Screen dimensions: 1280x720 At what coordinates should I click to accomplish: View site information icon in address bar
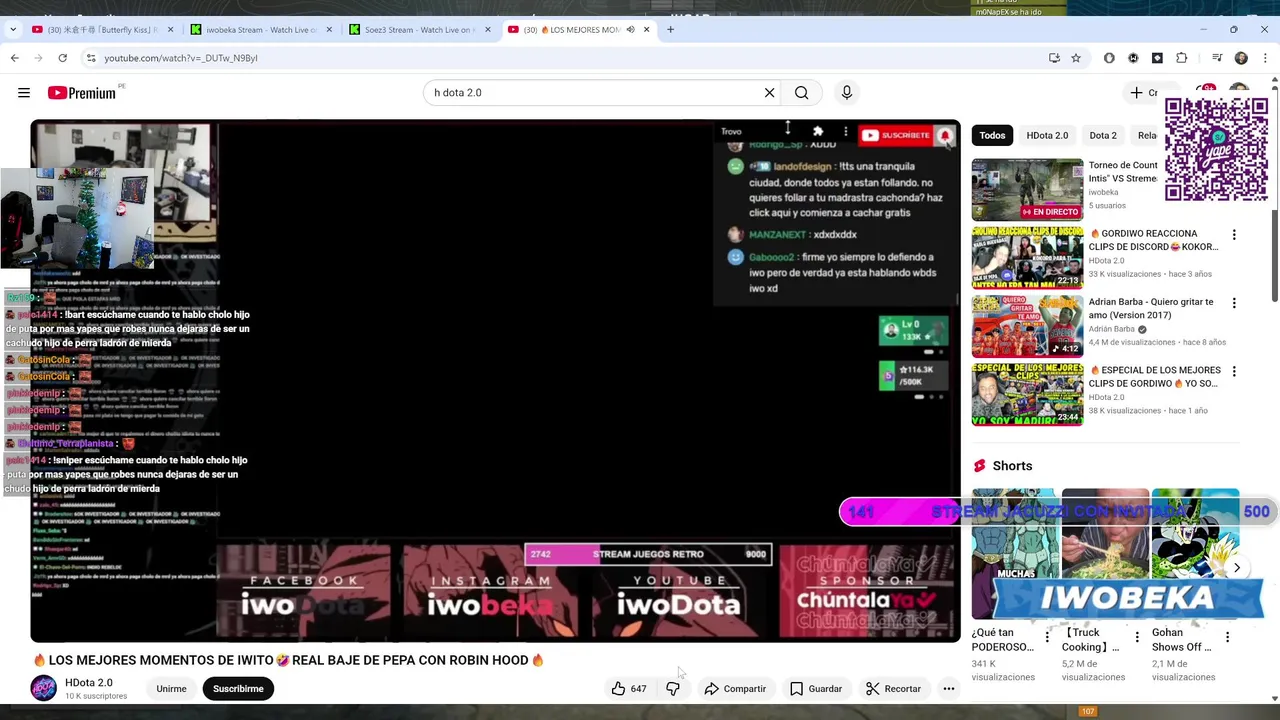click(x=90, y=58)
